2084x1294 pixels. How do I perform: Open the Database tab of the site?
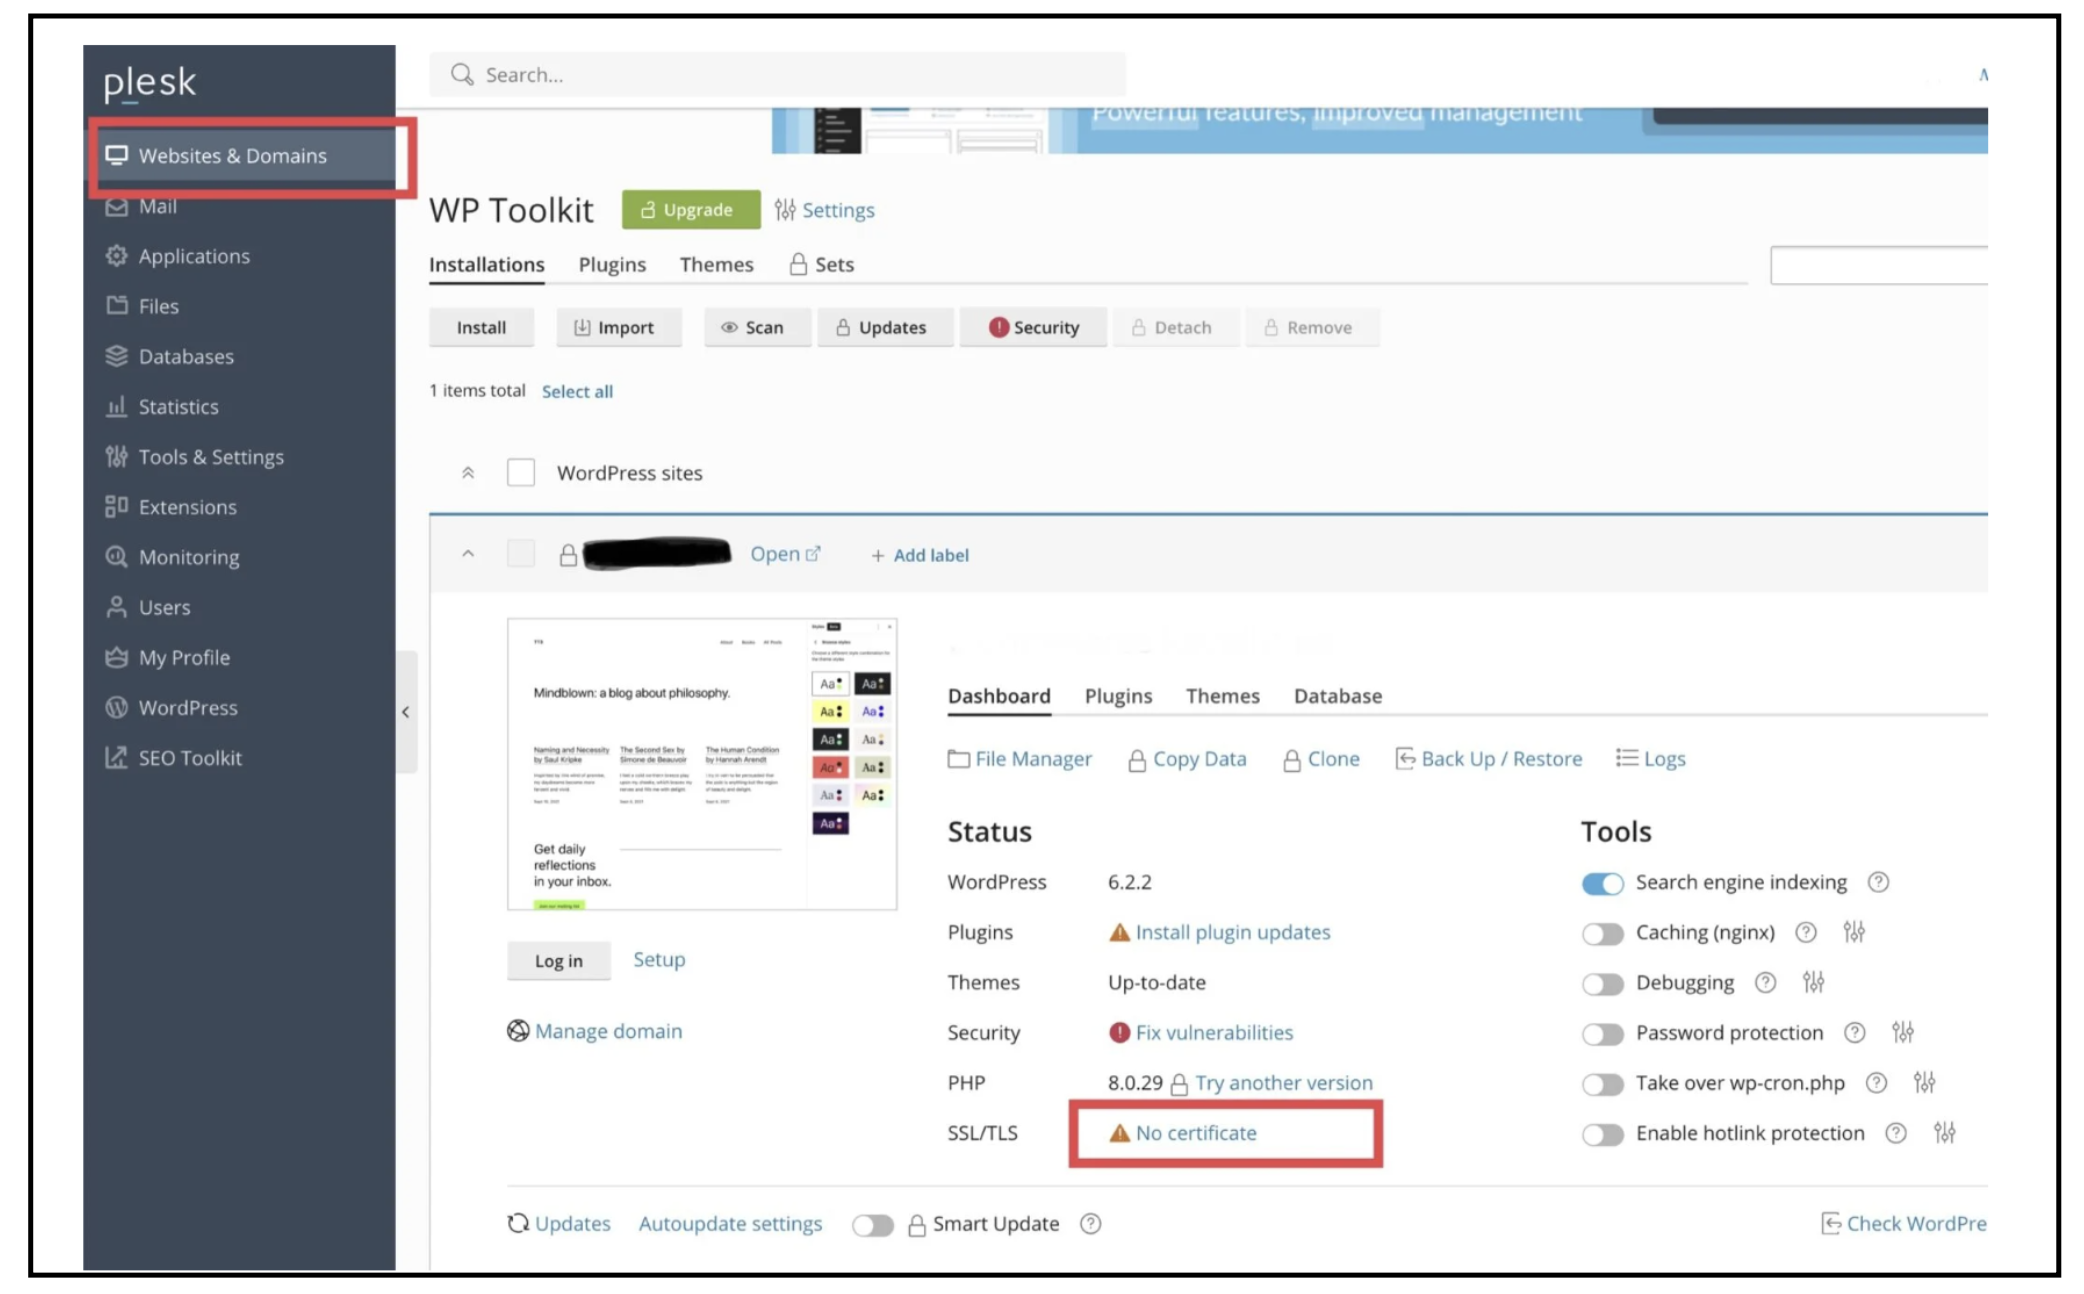coord(1337,696)
